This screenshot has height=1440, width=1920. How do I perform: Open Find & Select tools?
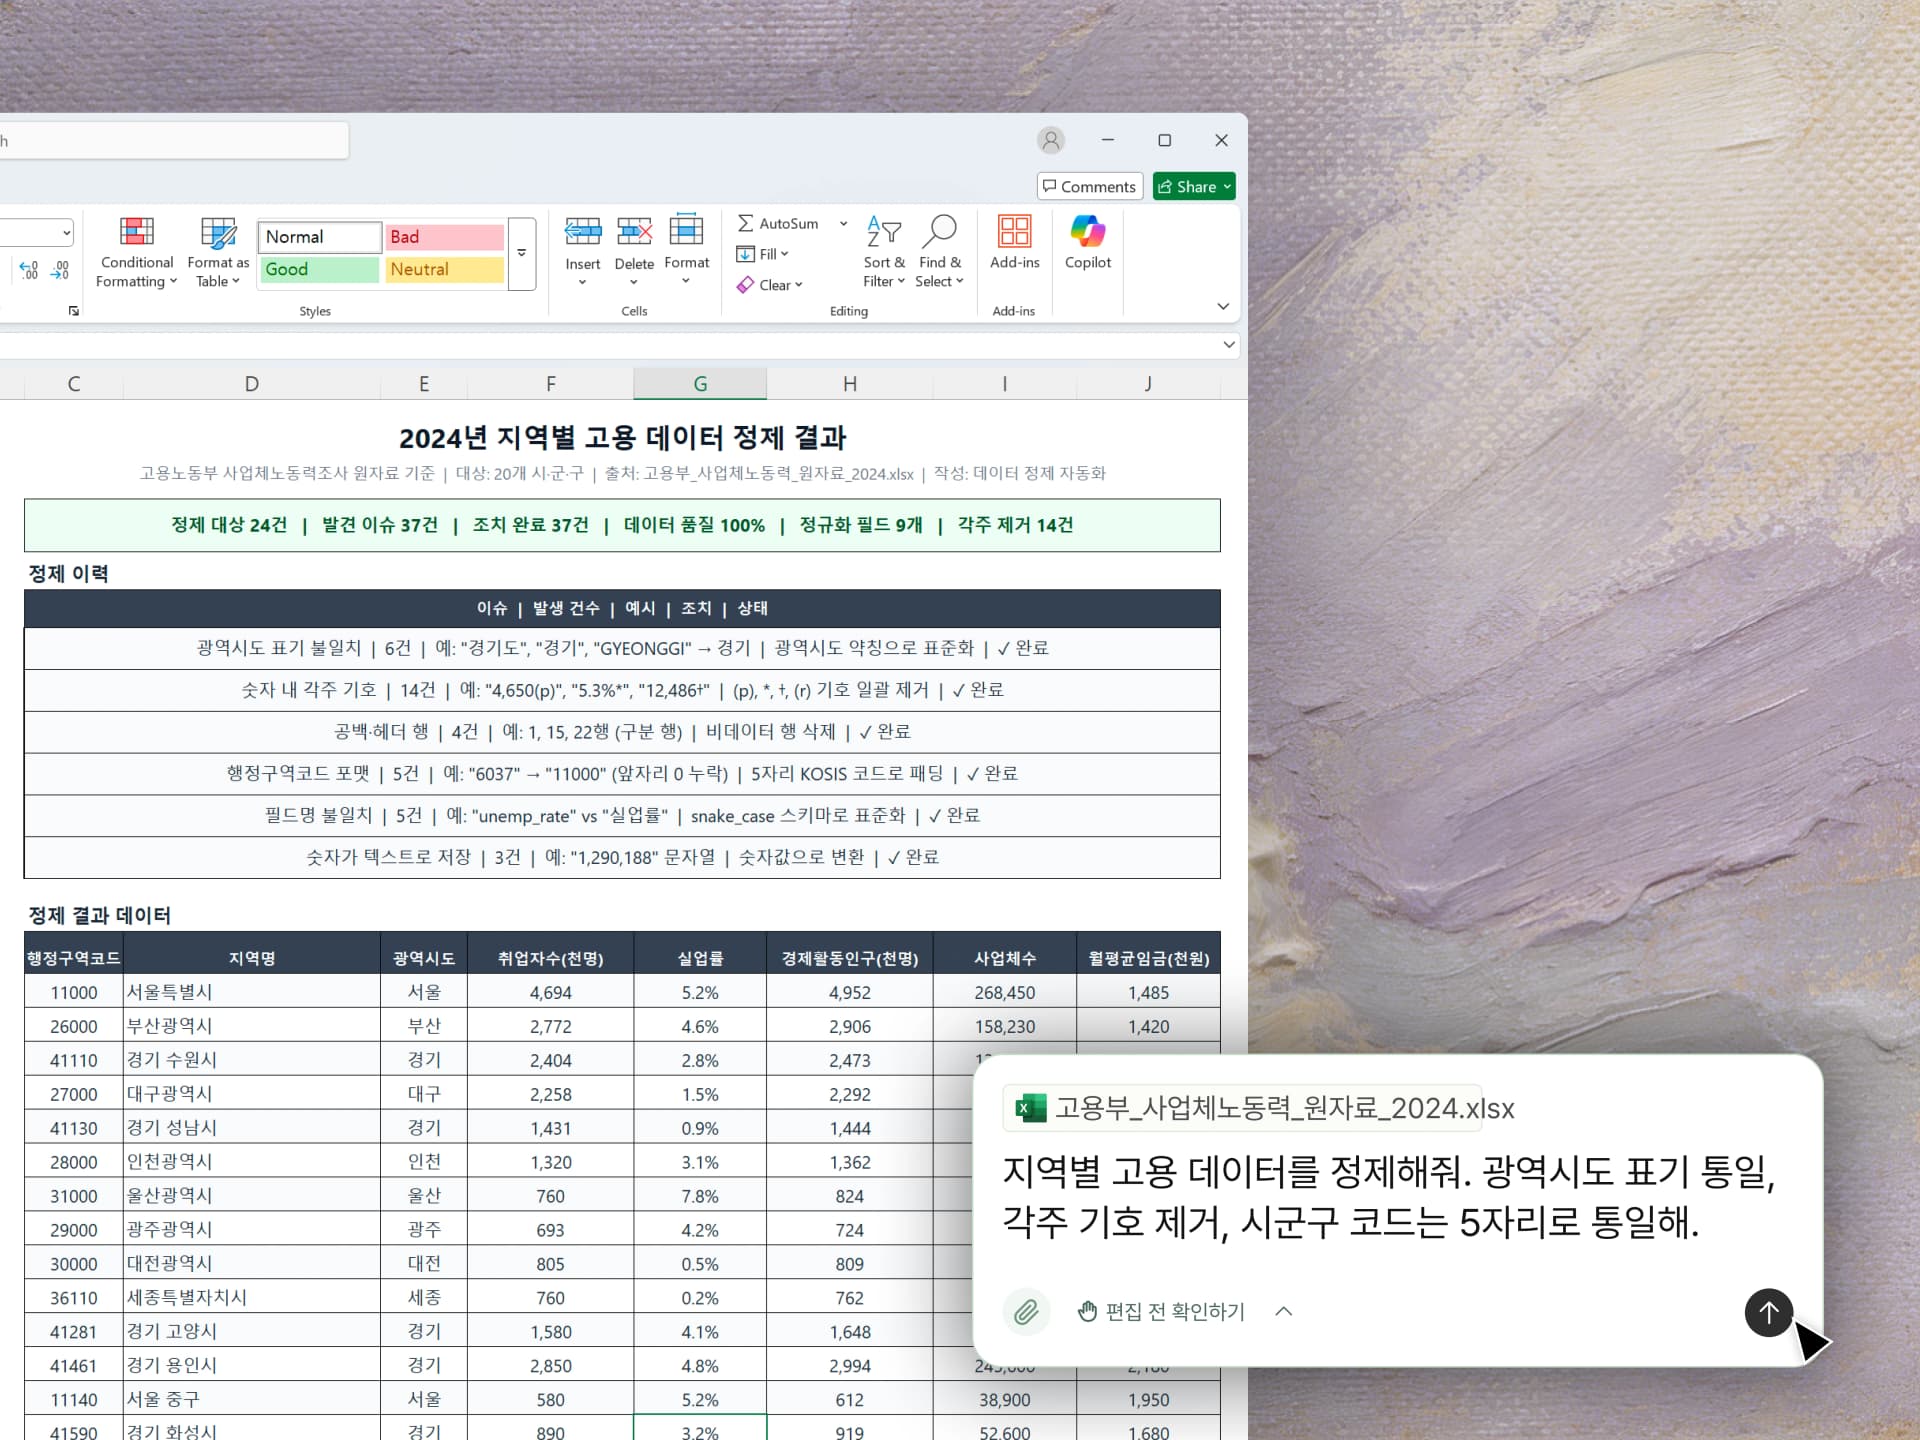click(939, 250)
